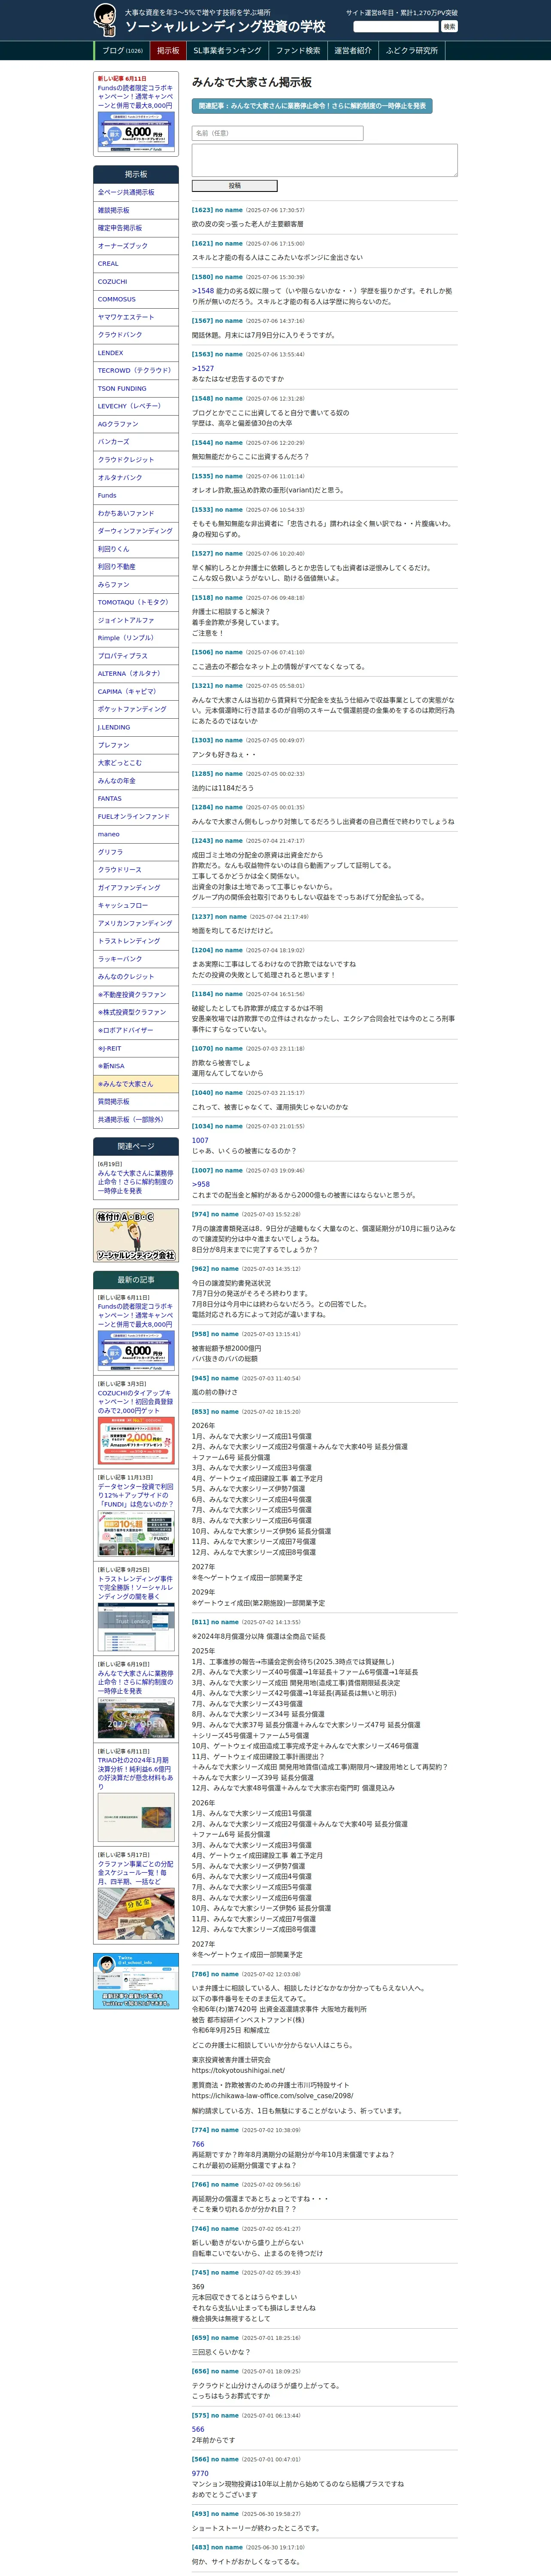Open 雑談掲示板 in sidebar

coord(136,211)
